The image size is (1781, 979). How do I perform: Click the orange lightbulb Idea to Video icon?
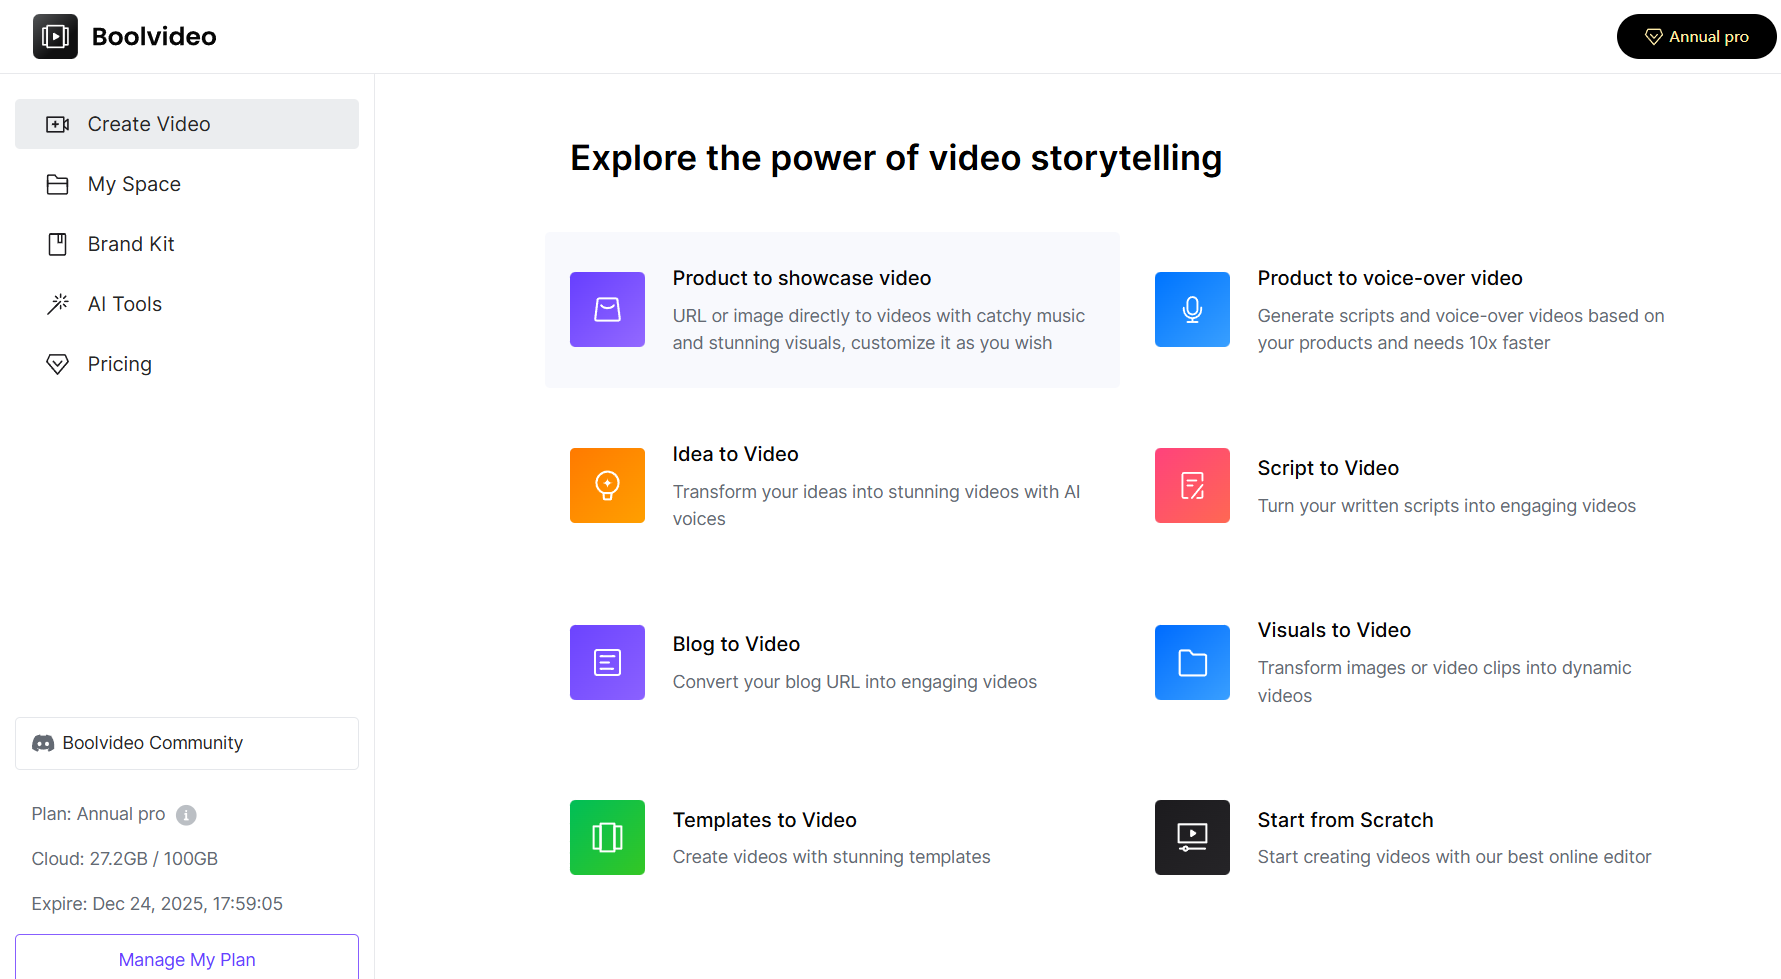607,486
